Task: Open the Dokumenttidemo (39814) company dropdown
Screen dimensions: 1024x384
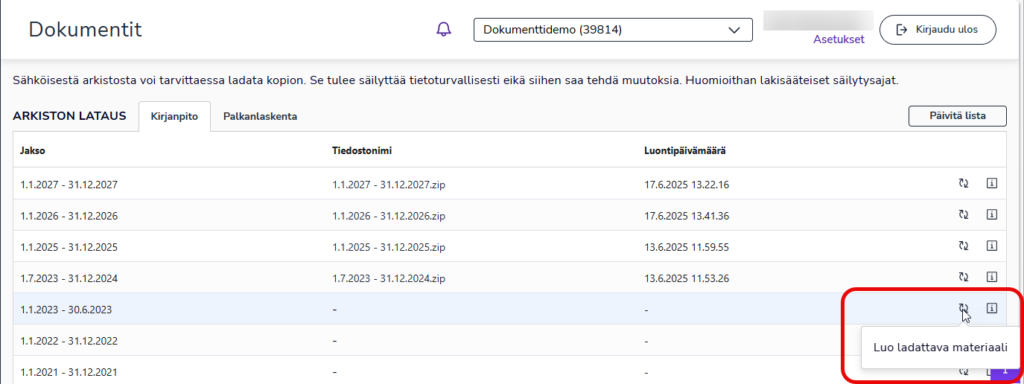Action: (613, 30)
